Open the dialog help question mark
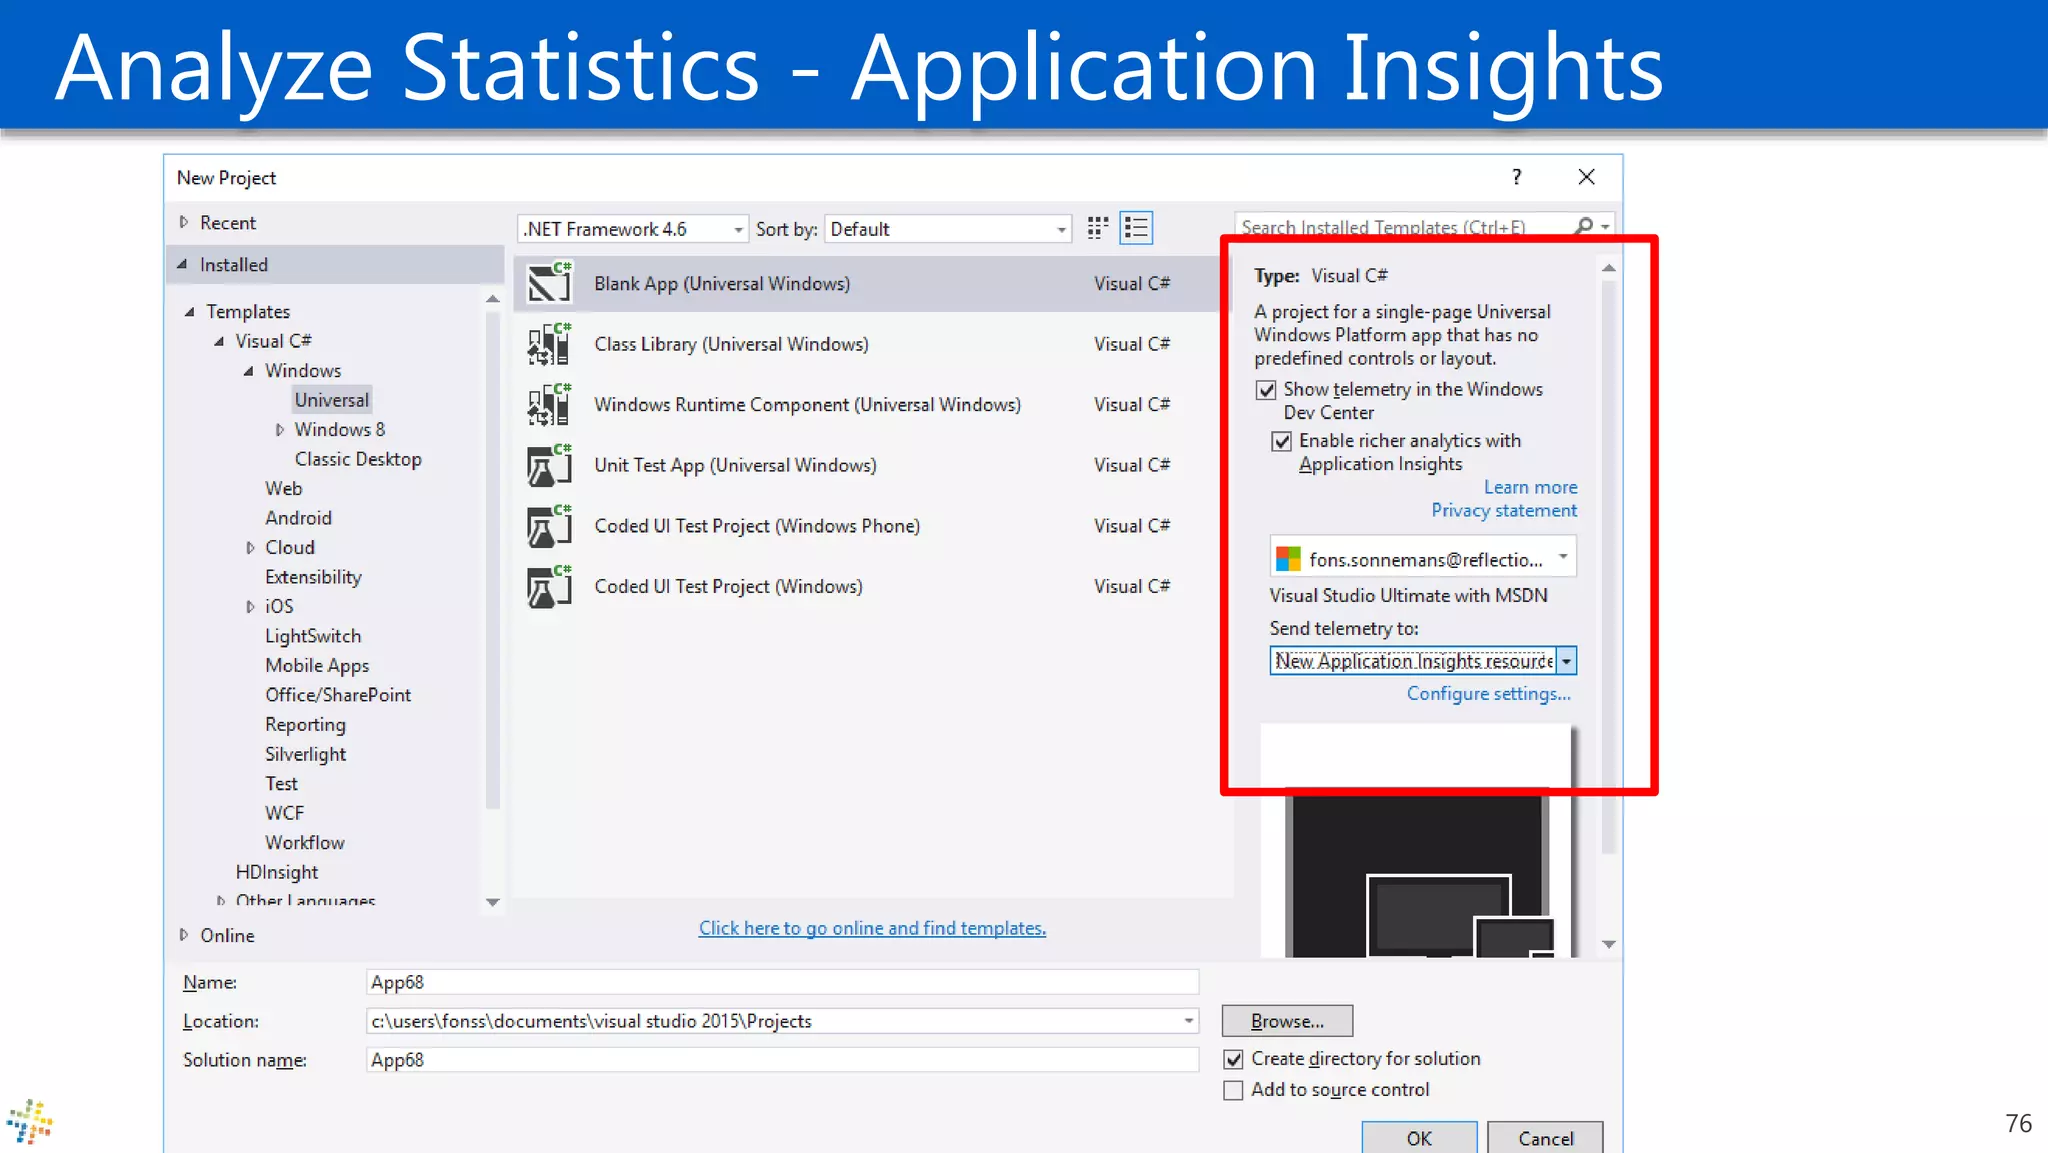This screenshot has width=2048, height=1153. pyautogui.click(x=1517, y=177)
